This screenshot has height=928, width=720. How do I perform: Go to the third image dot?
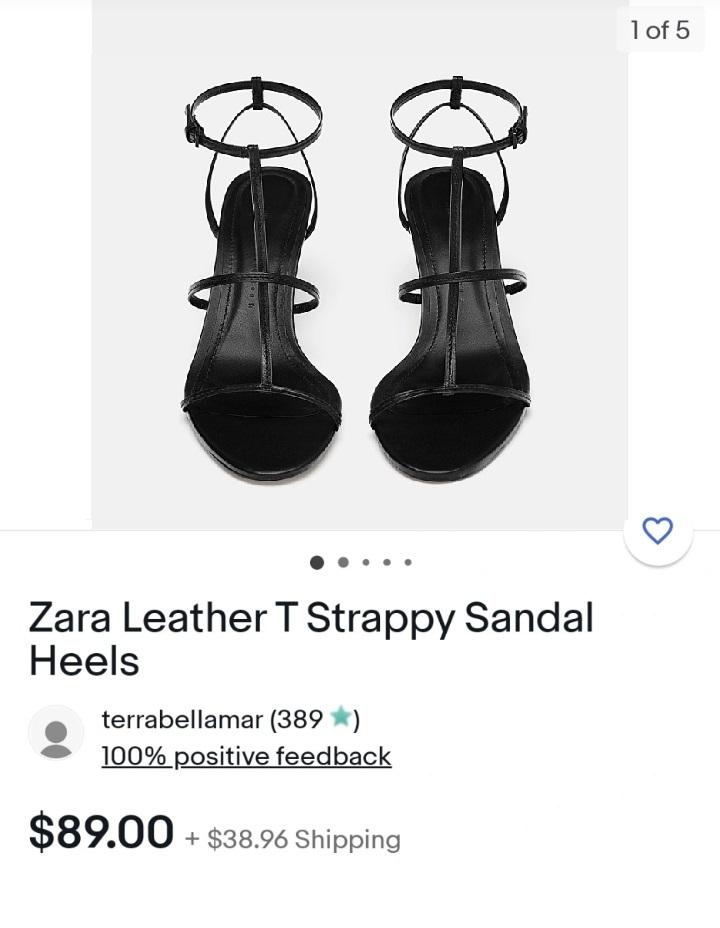coord(366,562)
